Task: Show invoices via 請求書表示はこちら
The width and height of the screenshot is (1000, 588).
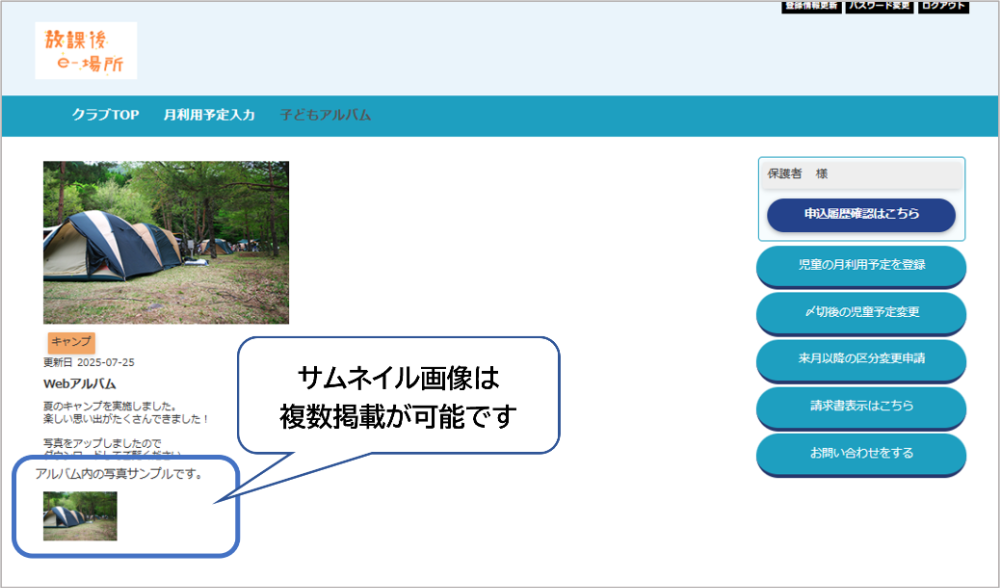Action: (861, 406)
